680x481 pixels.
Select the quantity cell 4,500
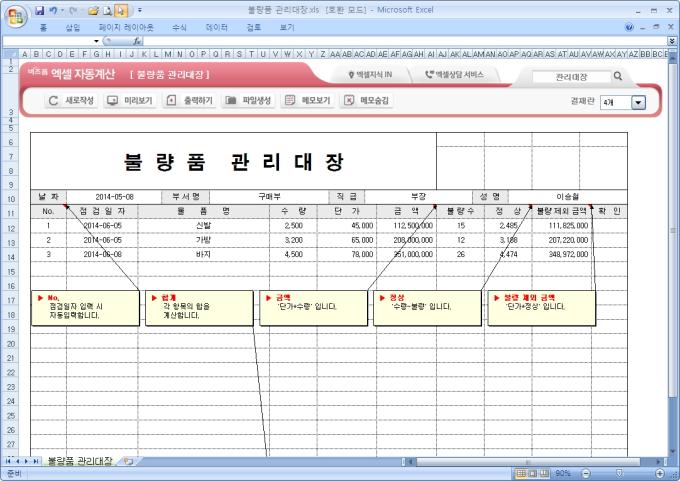coord(293,254)
